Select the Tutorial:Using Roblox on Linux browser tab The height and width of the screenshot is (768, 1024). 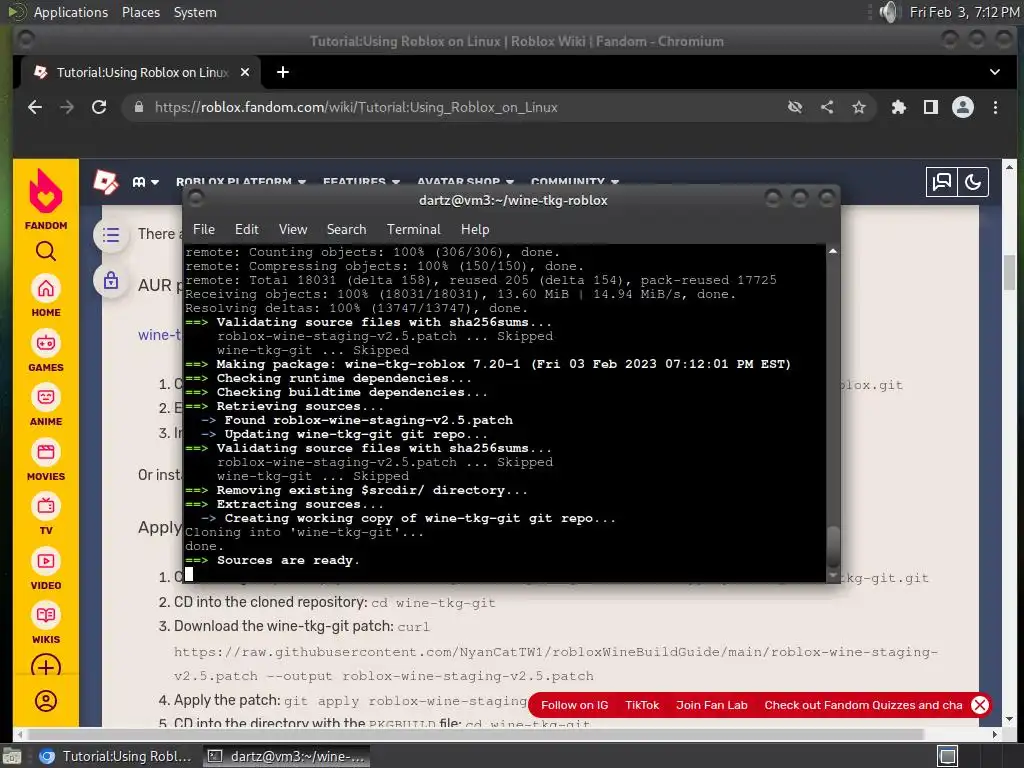141,72
